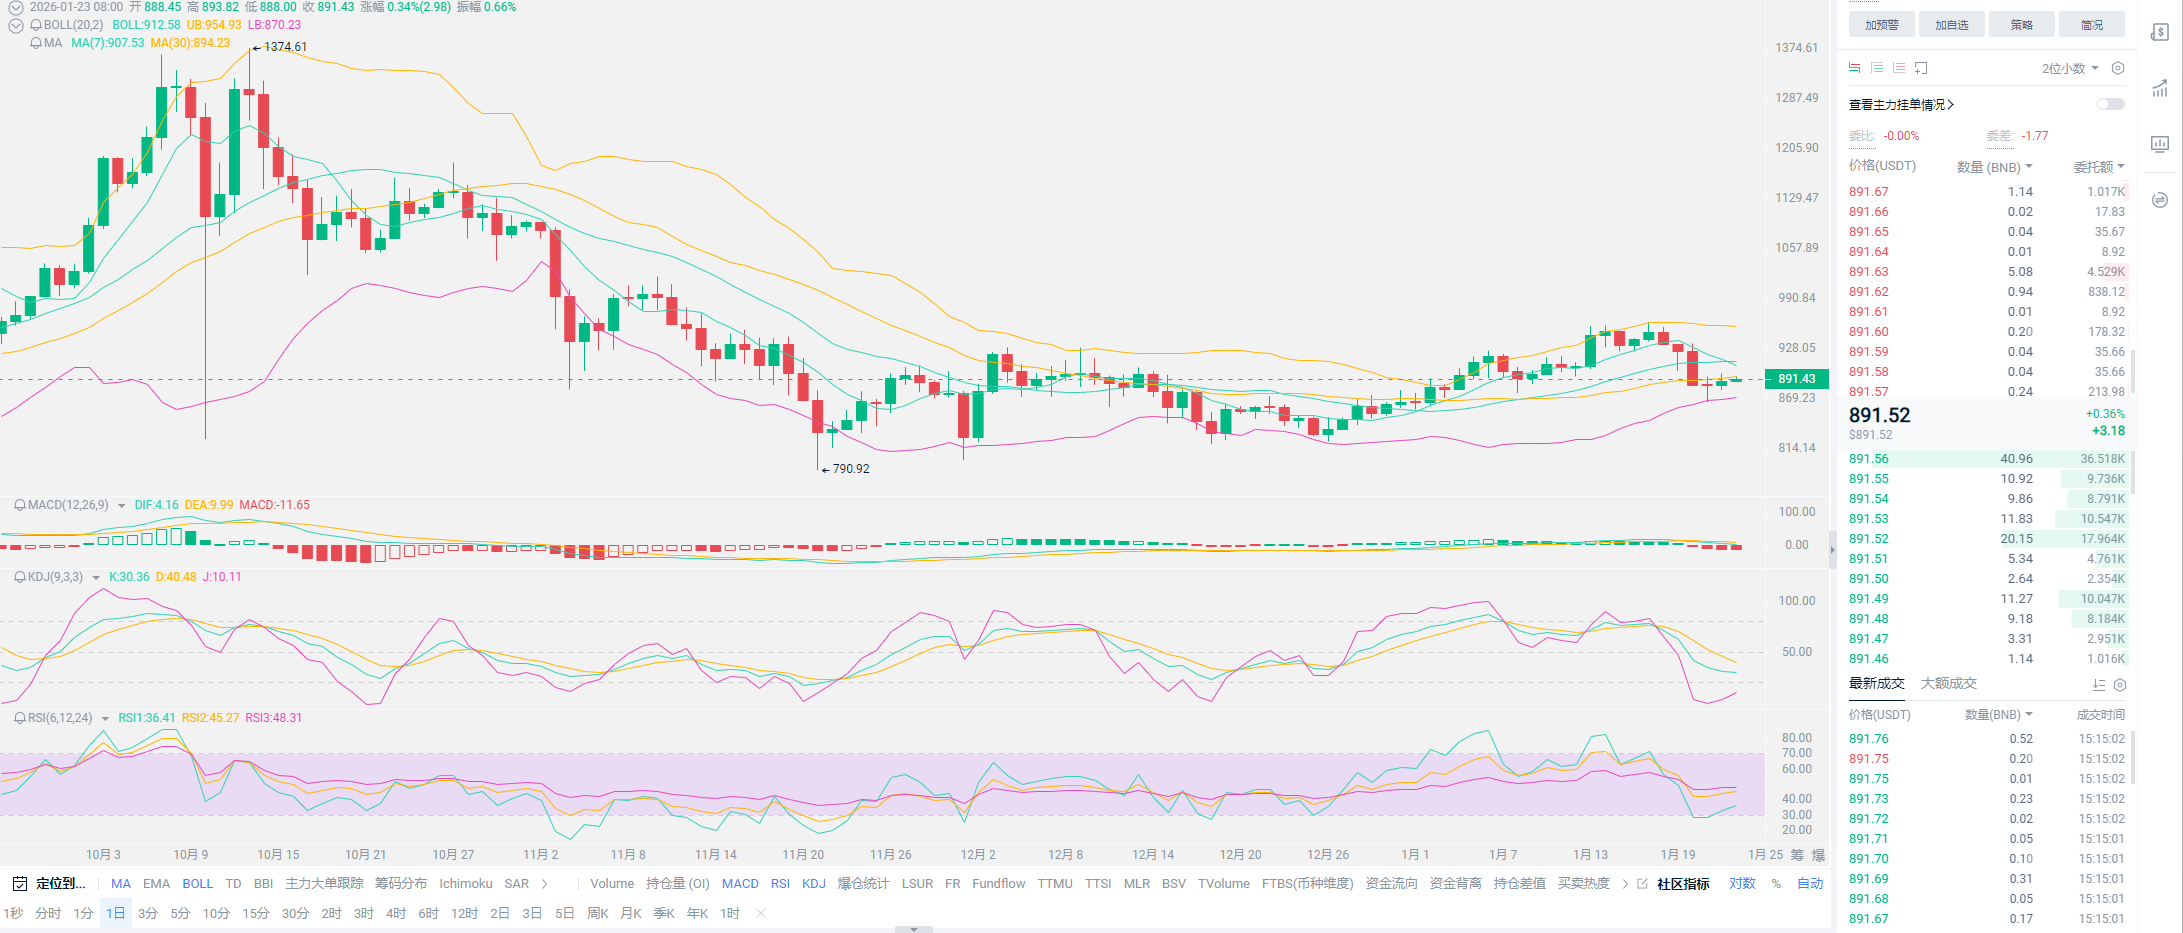Image resolution: width=2183 pixels, height=933 pixels.
Task: Switch to the 大额成交 tab
Action: tap(1948, 684)
